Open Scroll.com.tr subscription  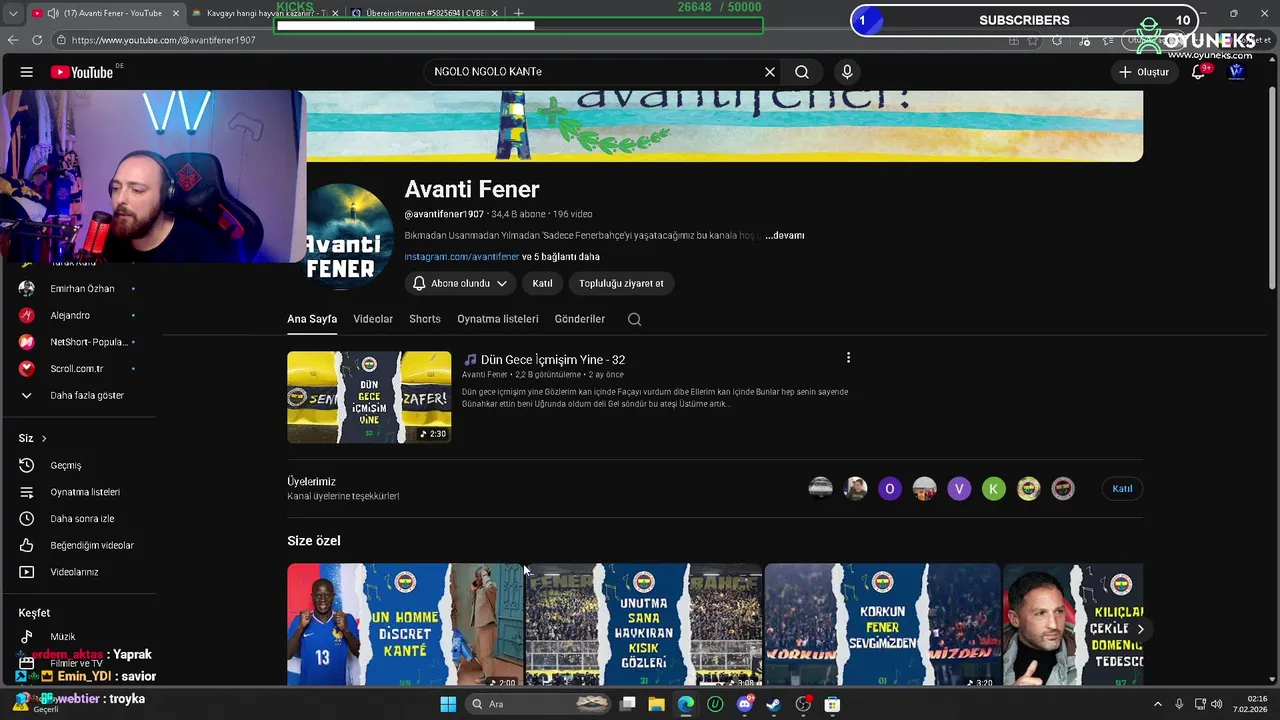(x=76, y=369)
